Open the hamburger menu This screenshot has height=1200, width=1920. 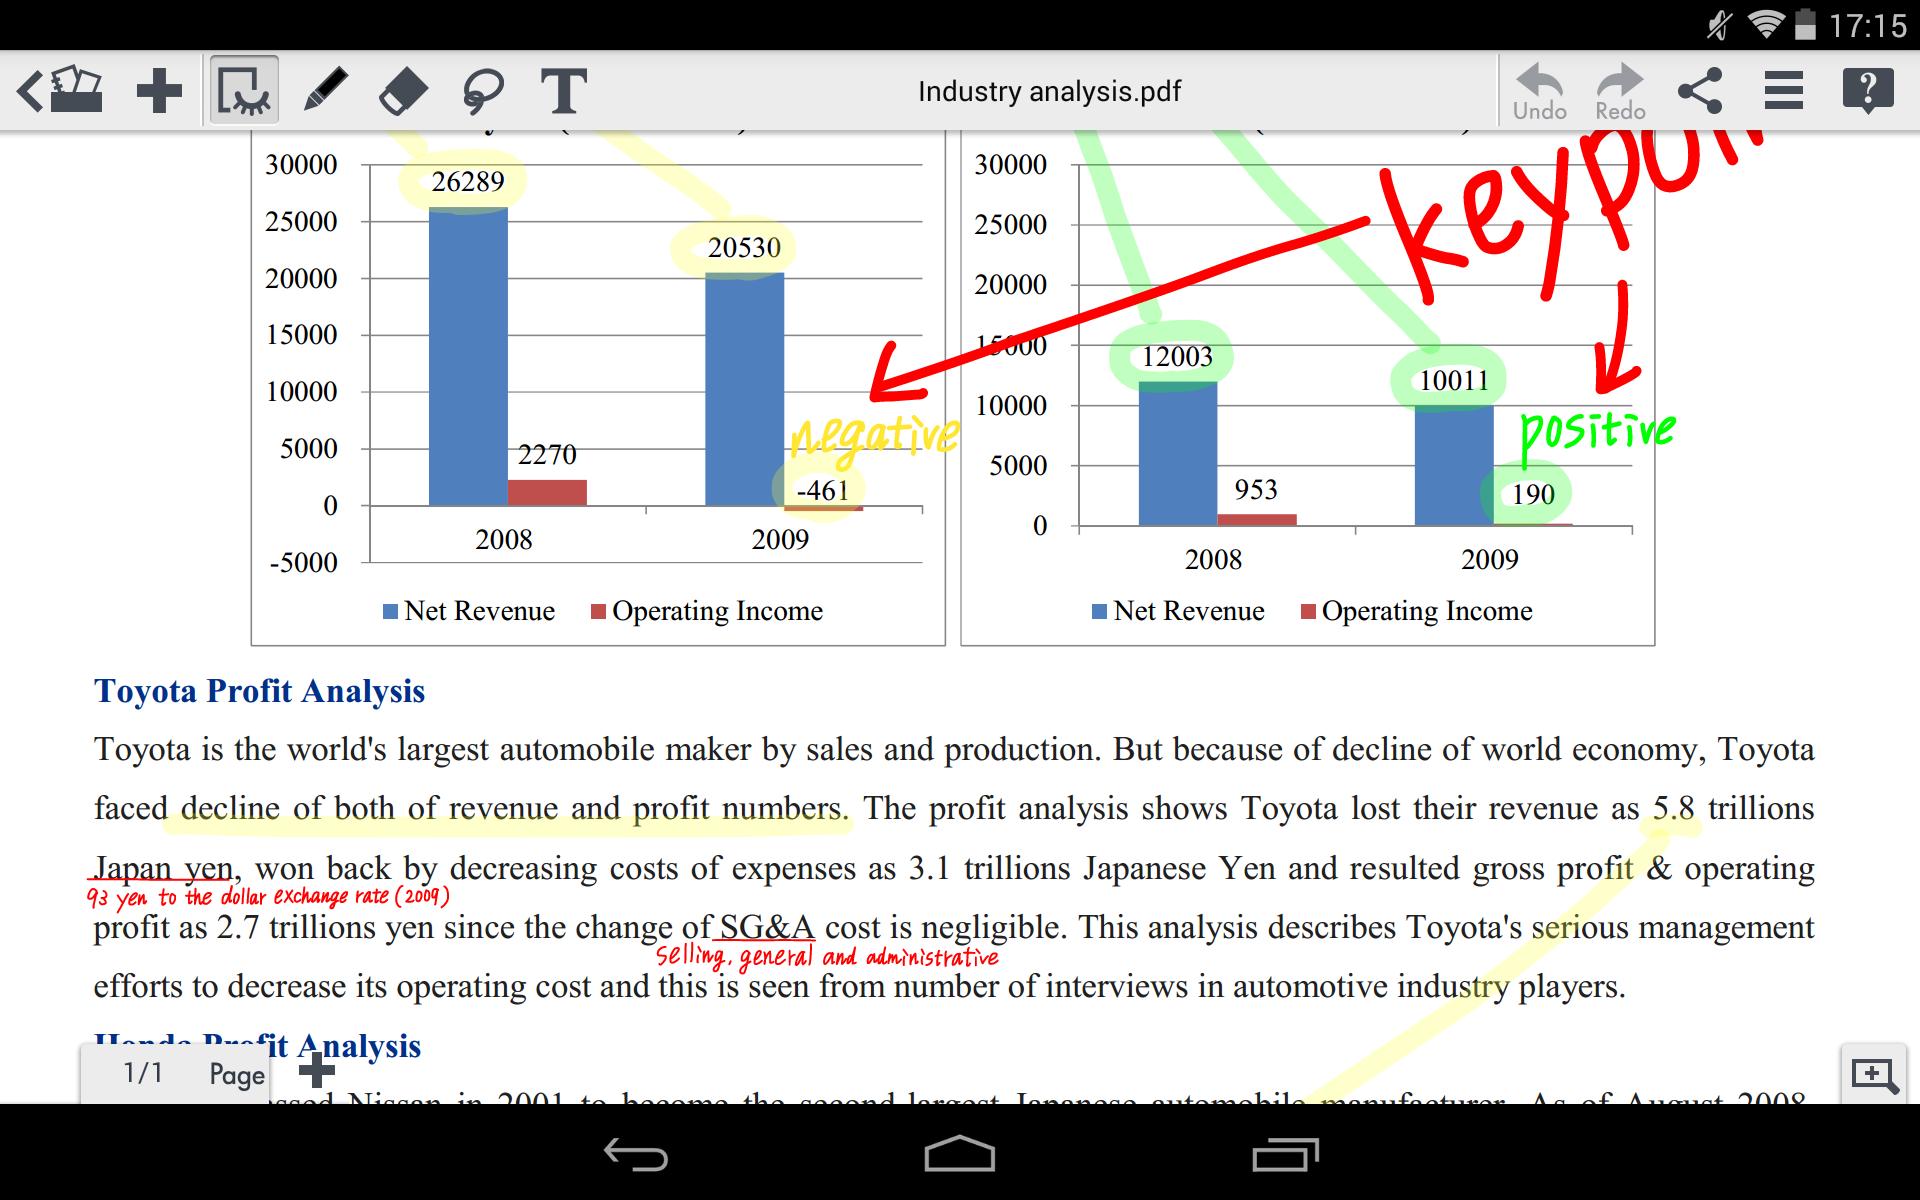1783,91
